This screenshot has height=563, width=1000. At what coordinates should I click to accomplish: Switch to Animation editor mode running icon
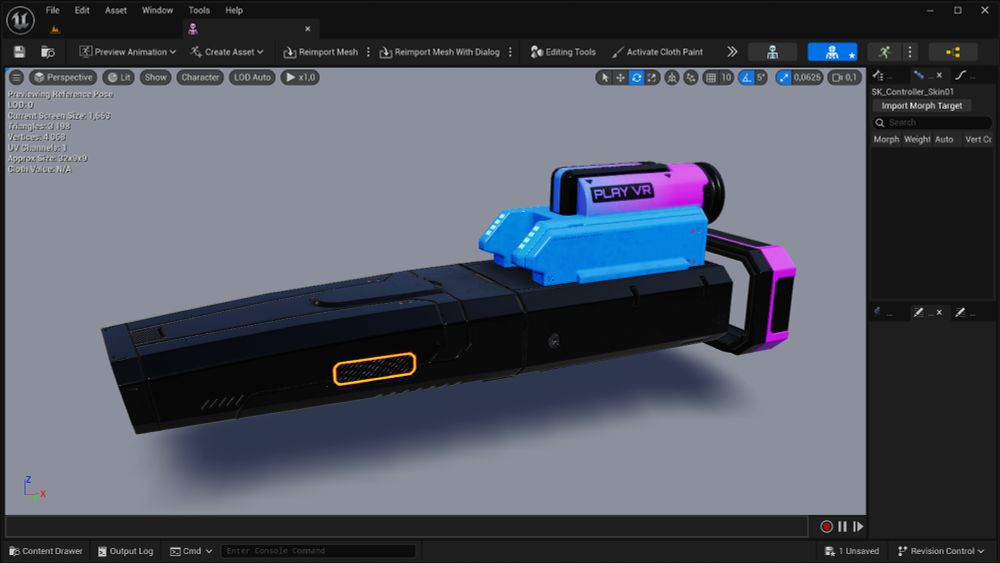885,52
